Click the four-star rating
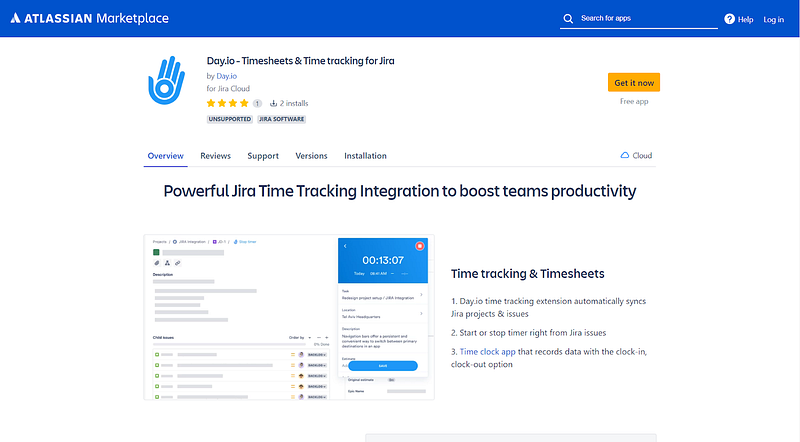Viewport: 800px width, 442px height. (x=227, y=103)
